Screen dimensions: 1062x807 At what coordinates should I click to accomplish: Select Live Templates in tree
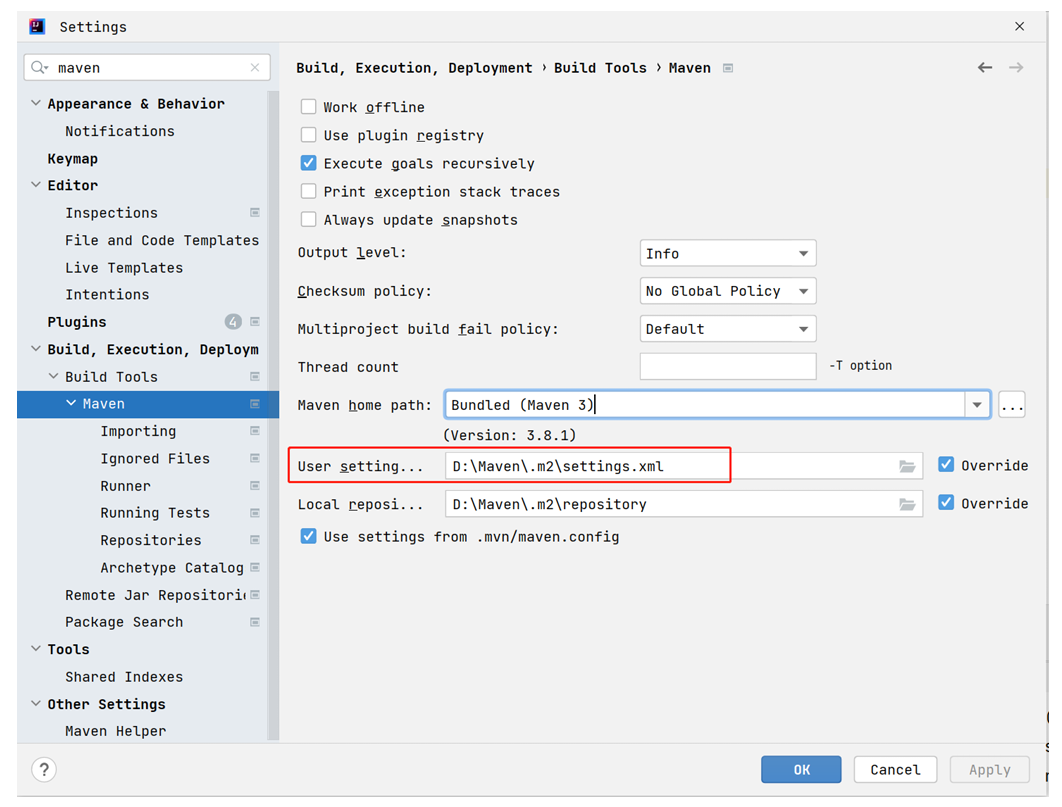point(124,267)
